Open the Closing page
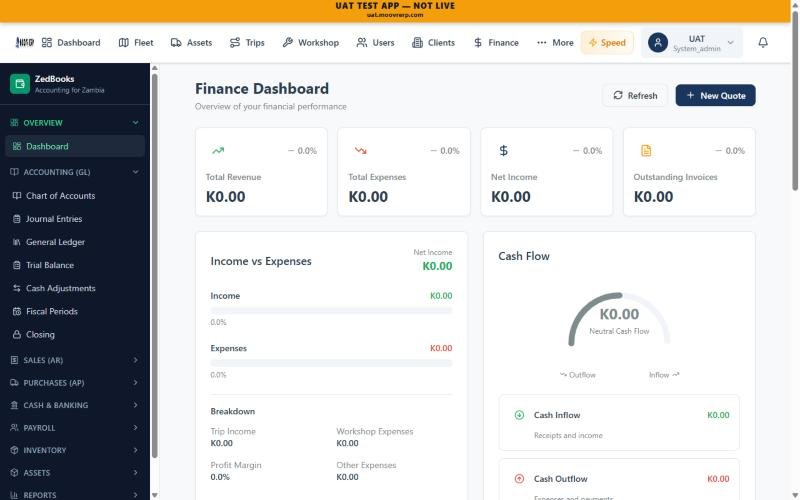Screen dimensions: 800x500 [x=74, y=335]
